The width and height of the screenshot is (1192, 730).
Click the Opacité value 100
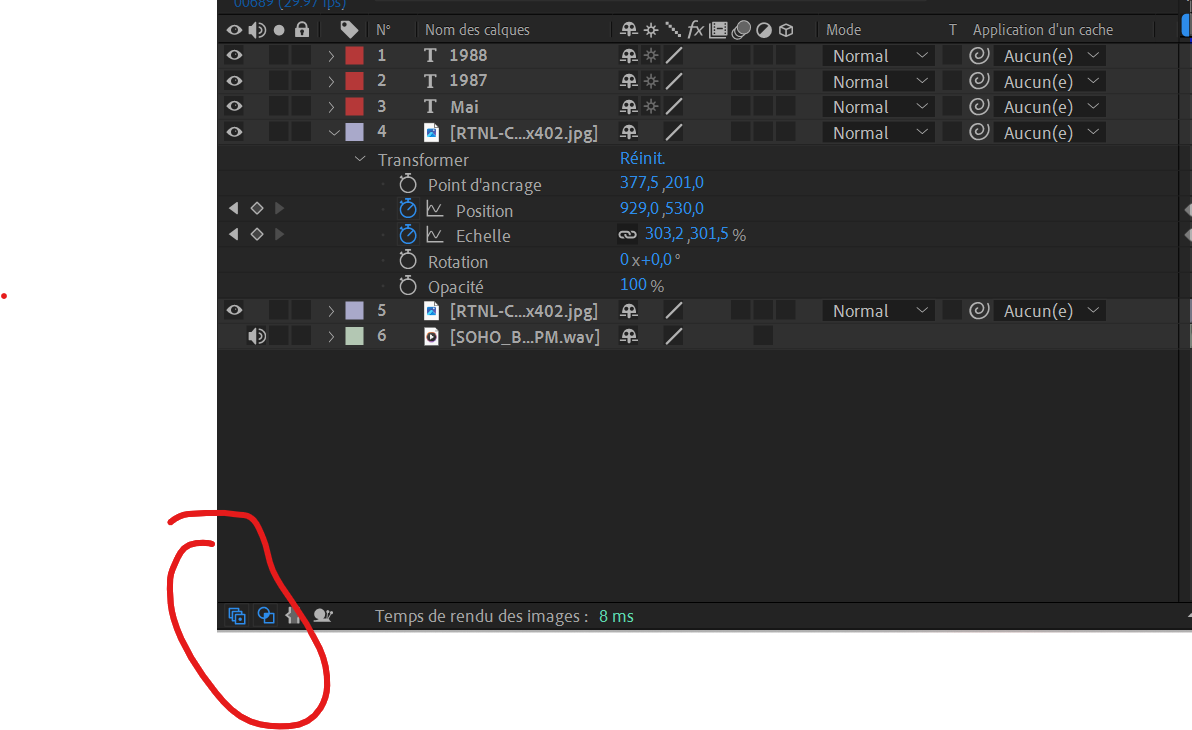click(633, 284)
